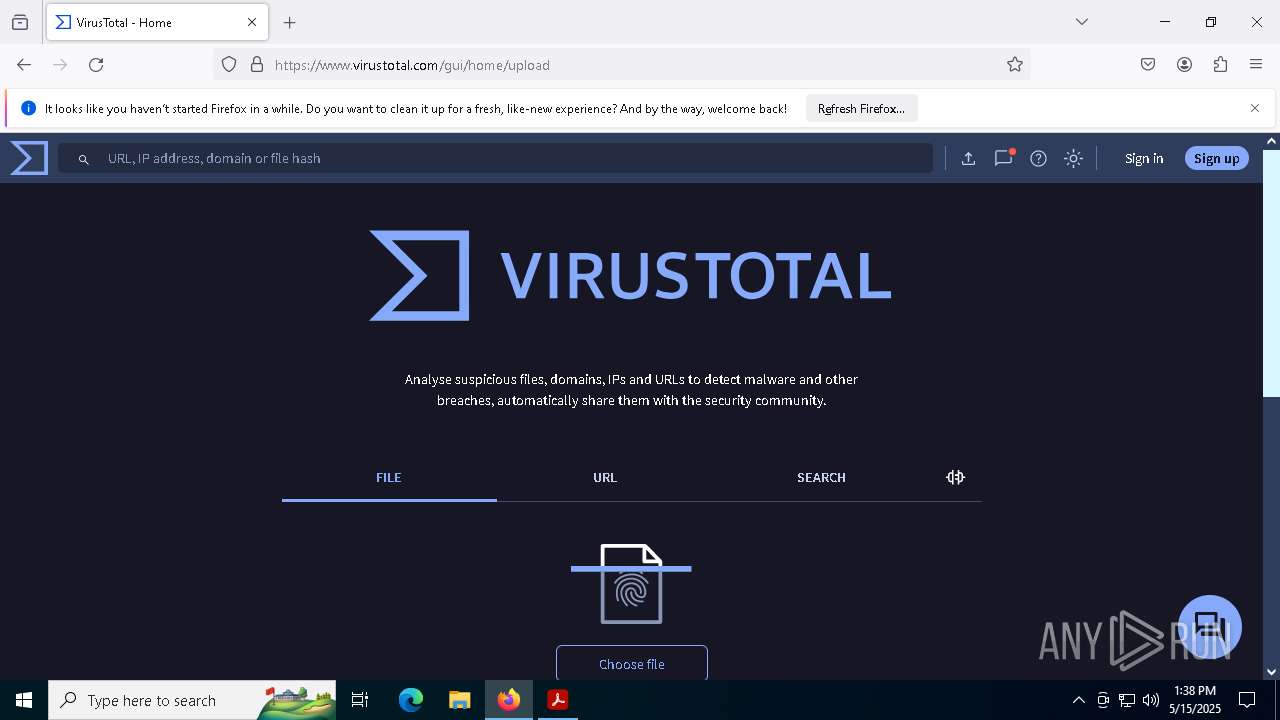
Task: Open Adobe Acrobat from the taskbar
Action: click(558, 700)
